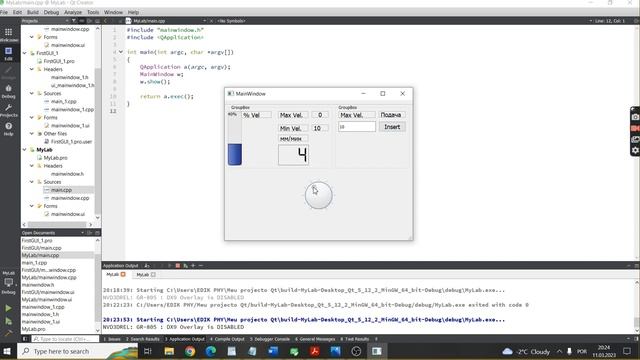Open Help mode in sidebar
This screenshot has height=360, width=640.
click(x=9, y=129)
